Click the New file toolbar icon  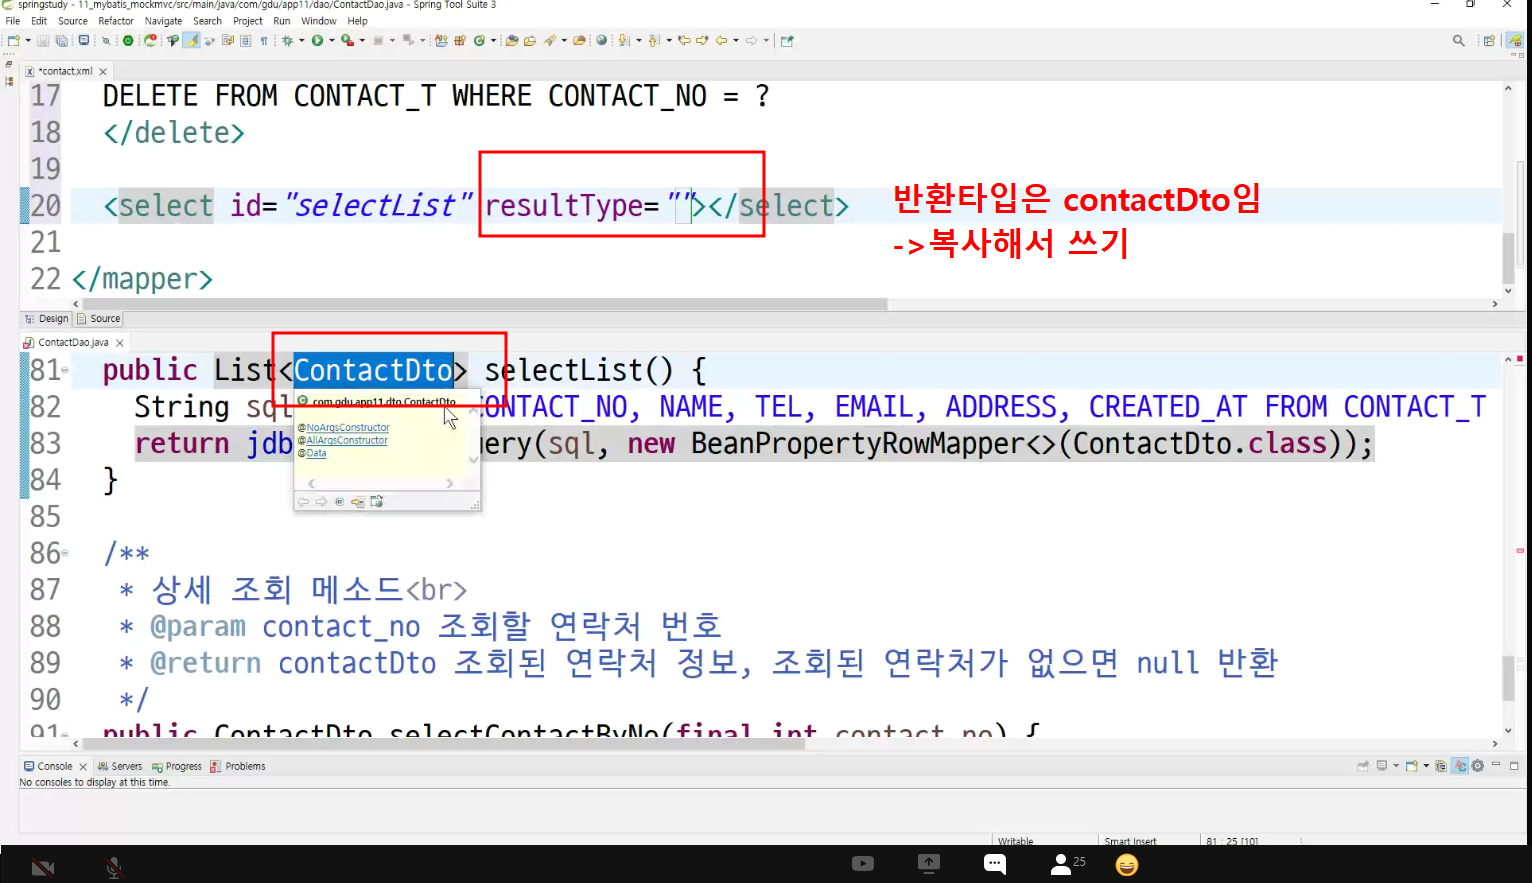click(x=13, y=41)
